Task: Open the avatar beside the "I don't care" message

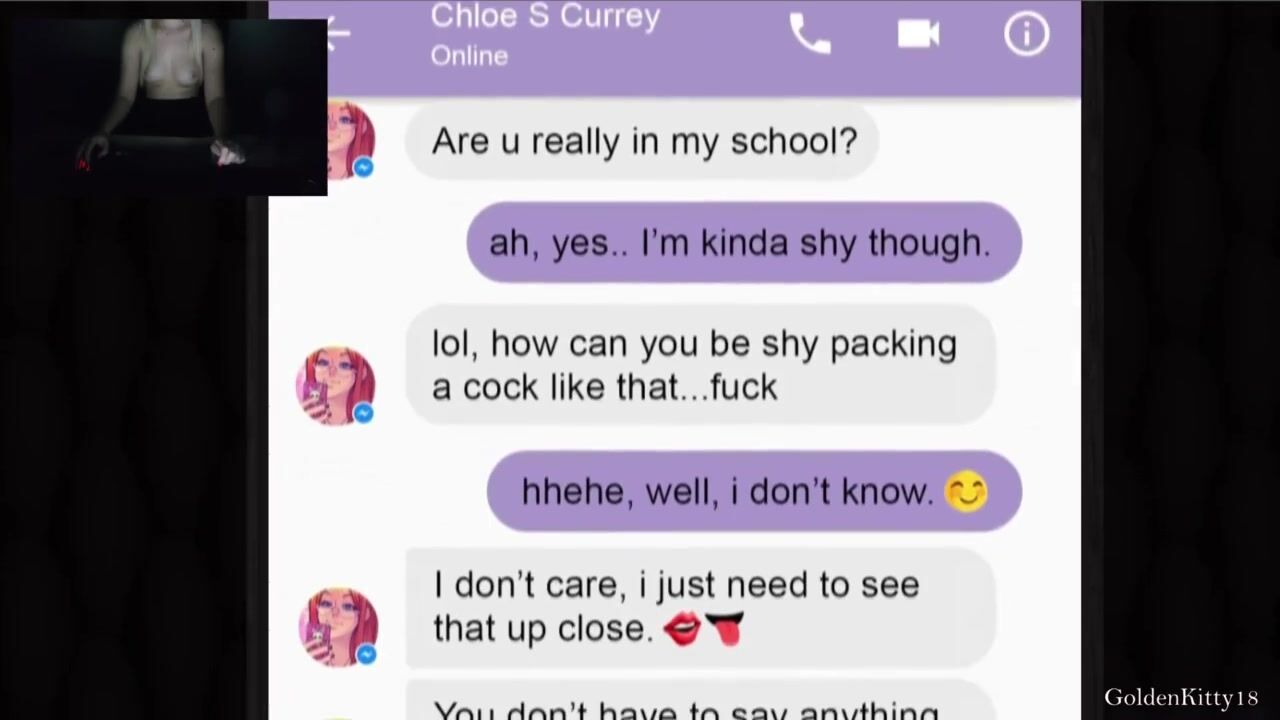Action: click(x=339, y=628)
